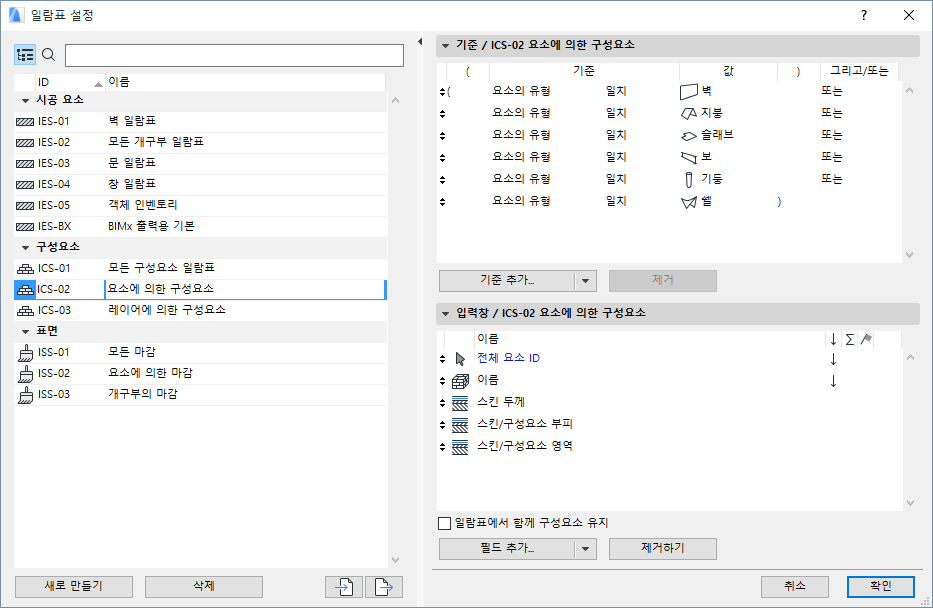Click the 그리고/또는 column header
This screenshot has width=933, height=608.
(x=859, y=71)
